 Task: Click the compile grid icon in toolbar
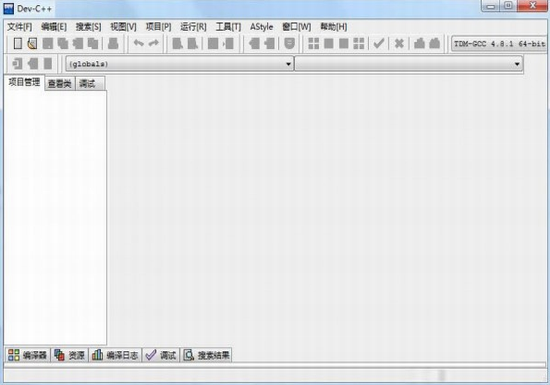(x=313, y=43)
